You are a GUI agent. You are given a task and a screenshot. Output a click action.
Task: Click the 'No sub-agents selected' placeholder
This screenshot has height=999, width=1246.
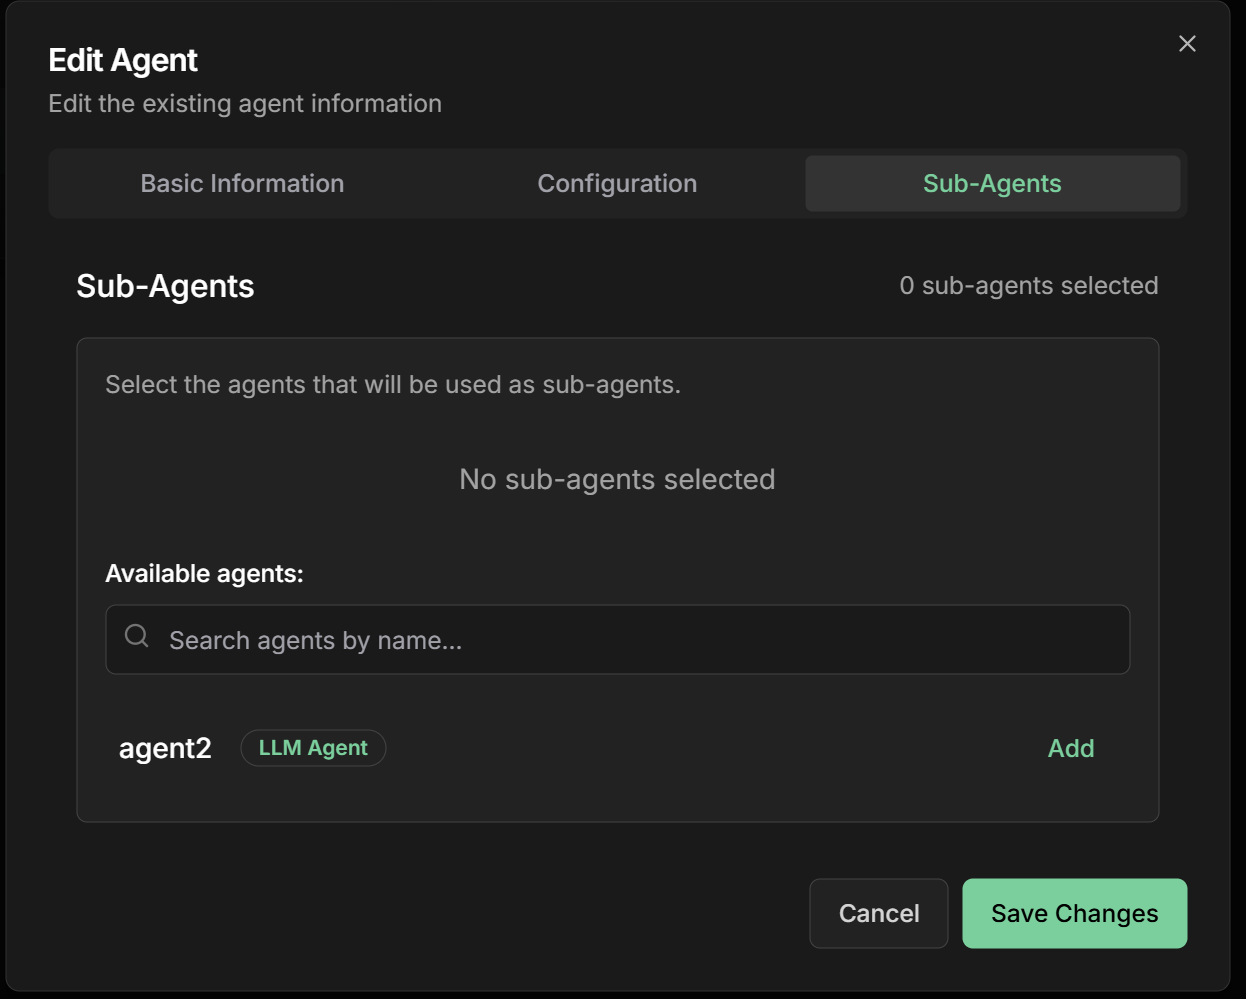tap(616, 479)
